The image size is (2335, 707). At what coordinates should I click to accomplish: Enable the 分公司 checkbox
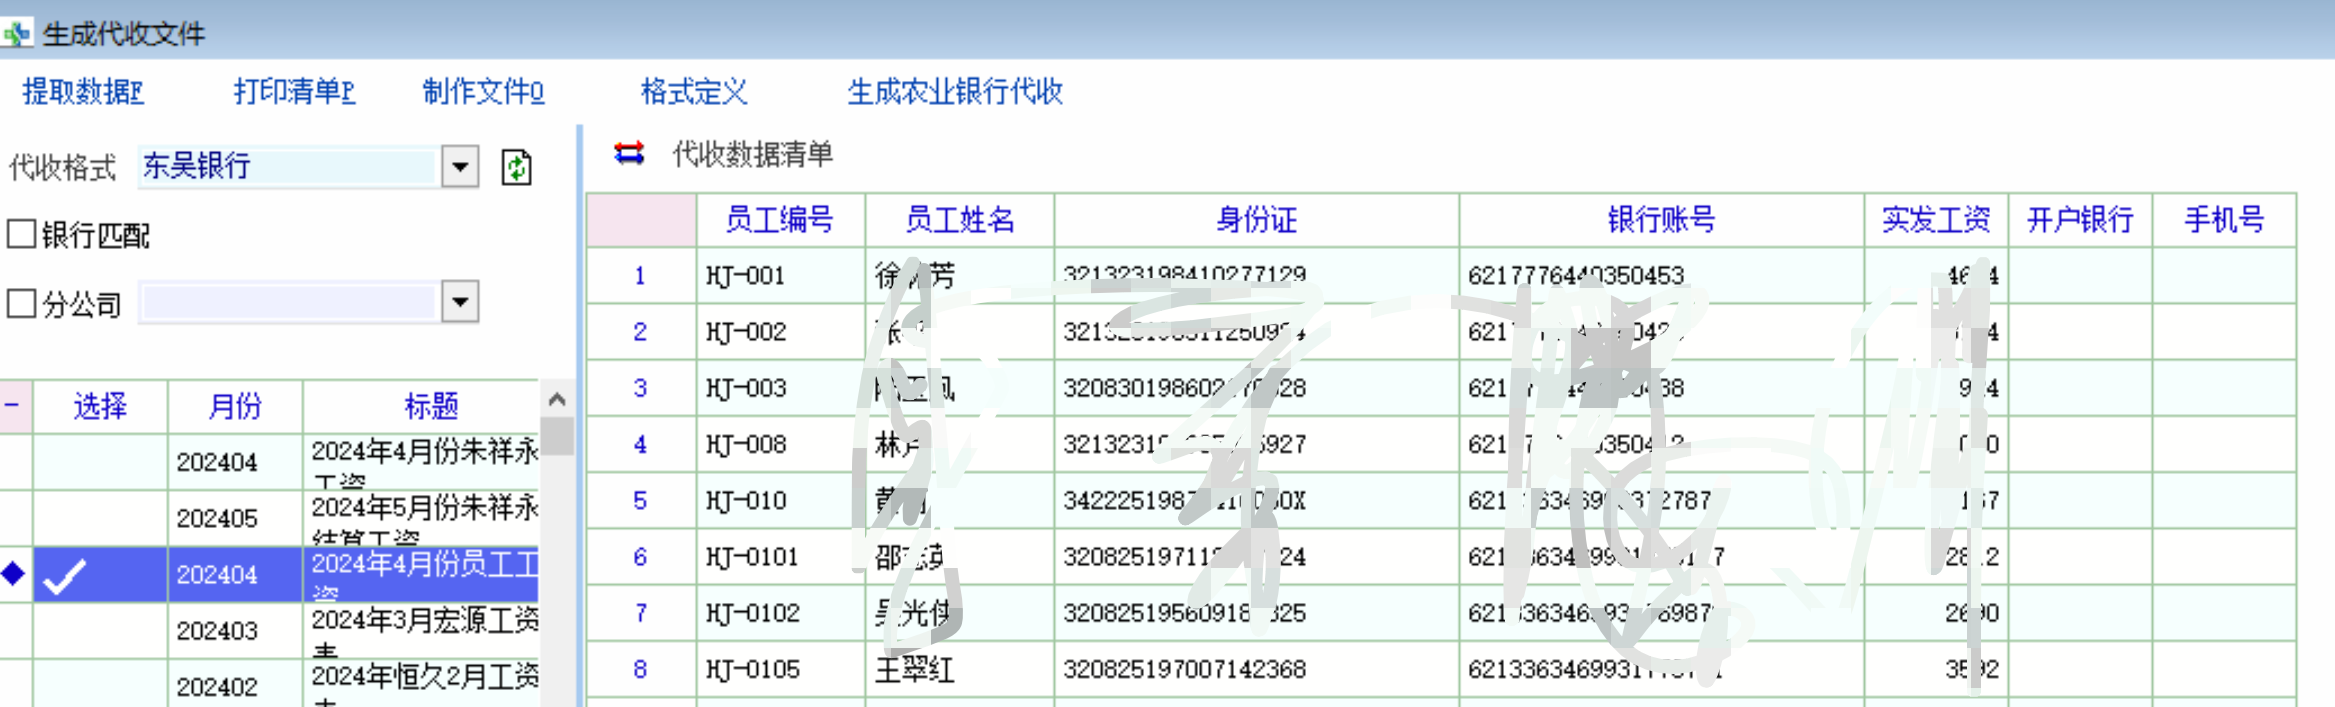(22, 303)
